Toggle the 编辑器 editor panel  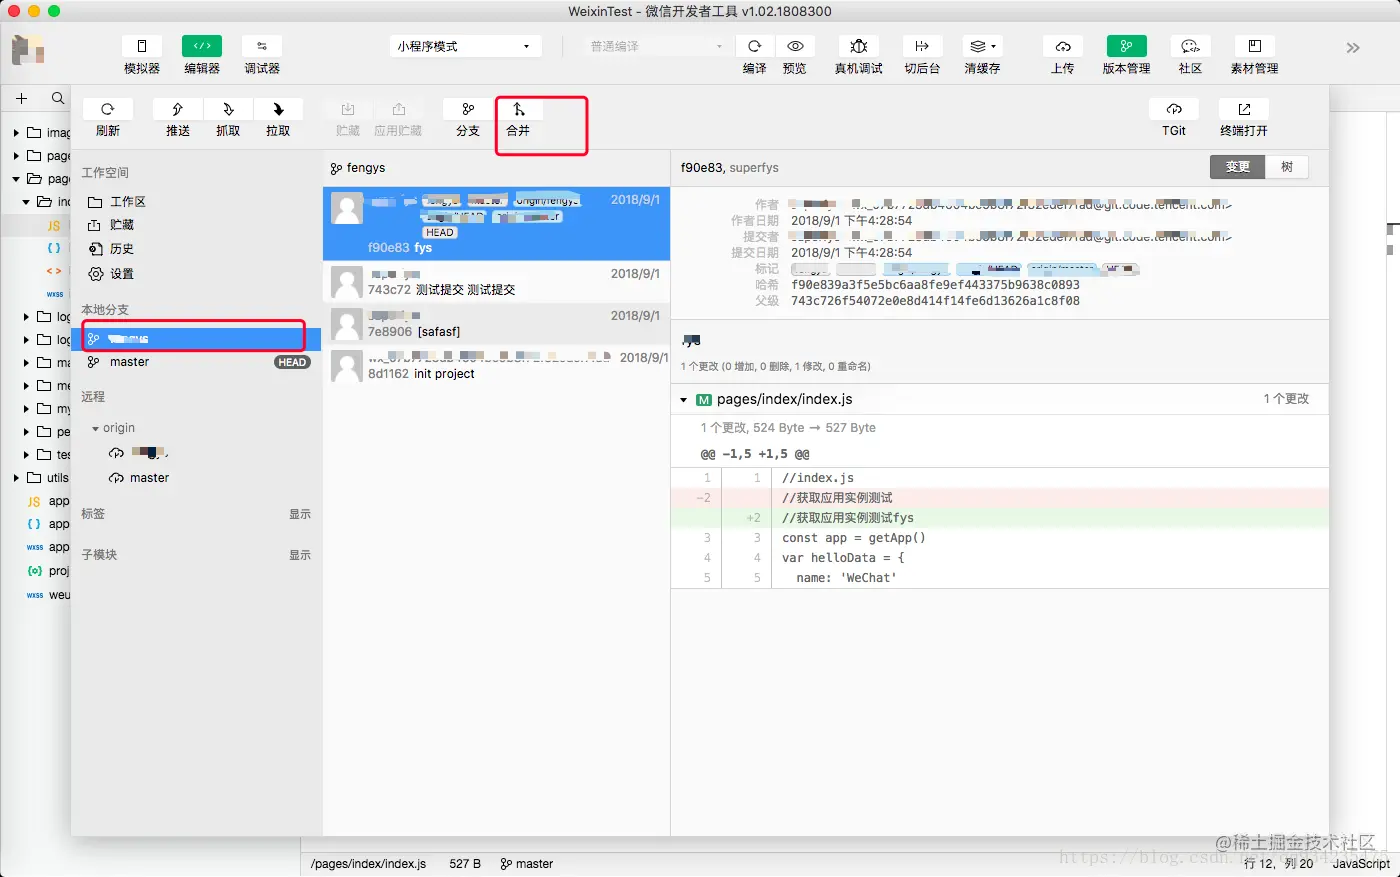tap(202, 46)
